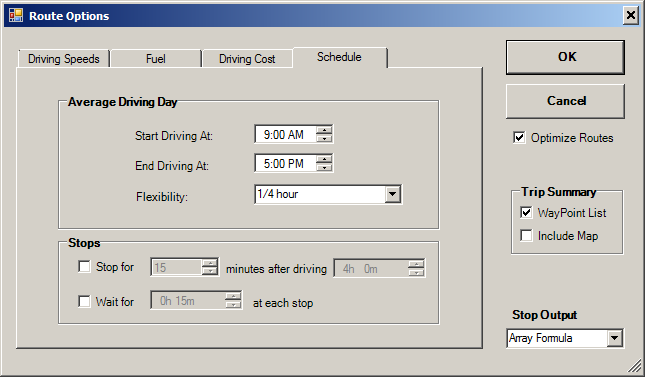Click down arrow of 4h 0m spinner
Screen dimensions: 645x377
tap(416, 273)
